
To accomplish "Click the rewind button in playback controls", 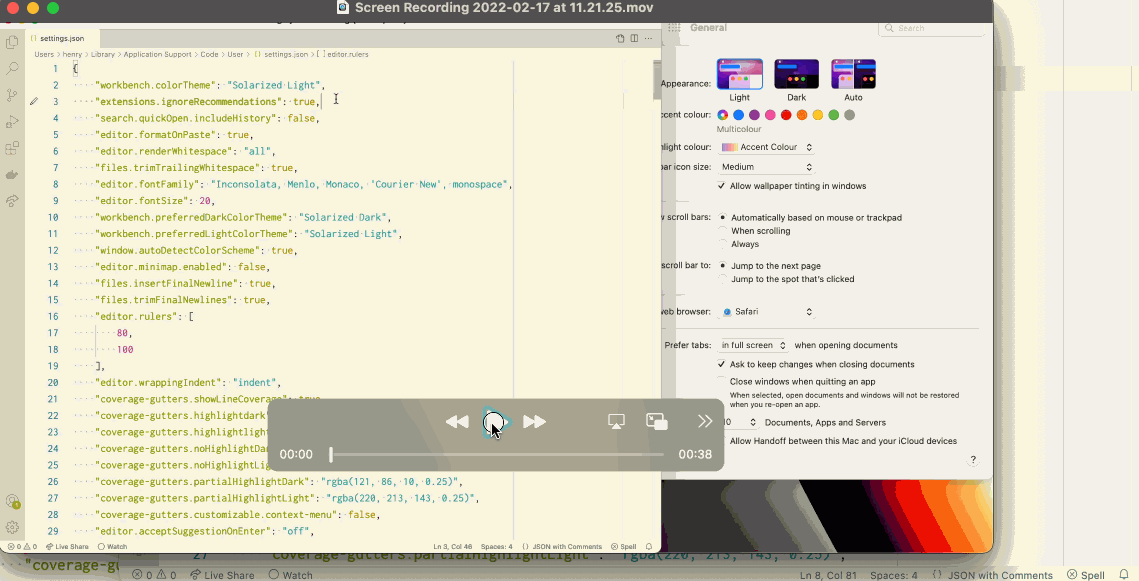I will coord(457,422).
